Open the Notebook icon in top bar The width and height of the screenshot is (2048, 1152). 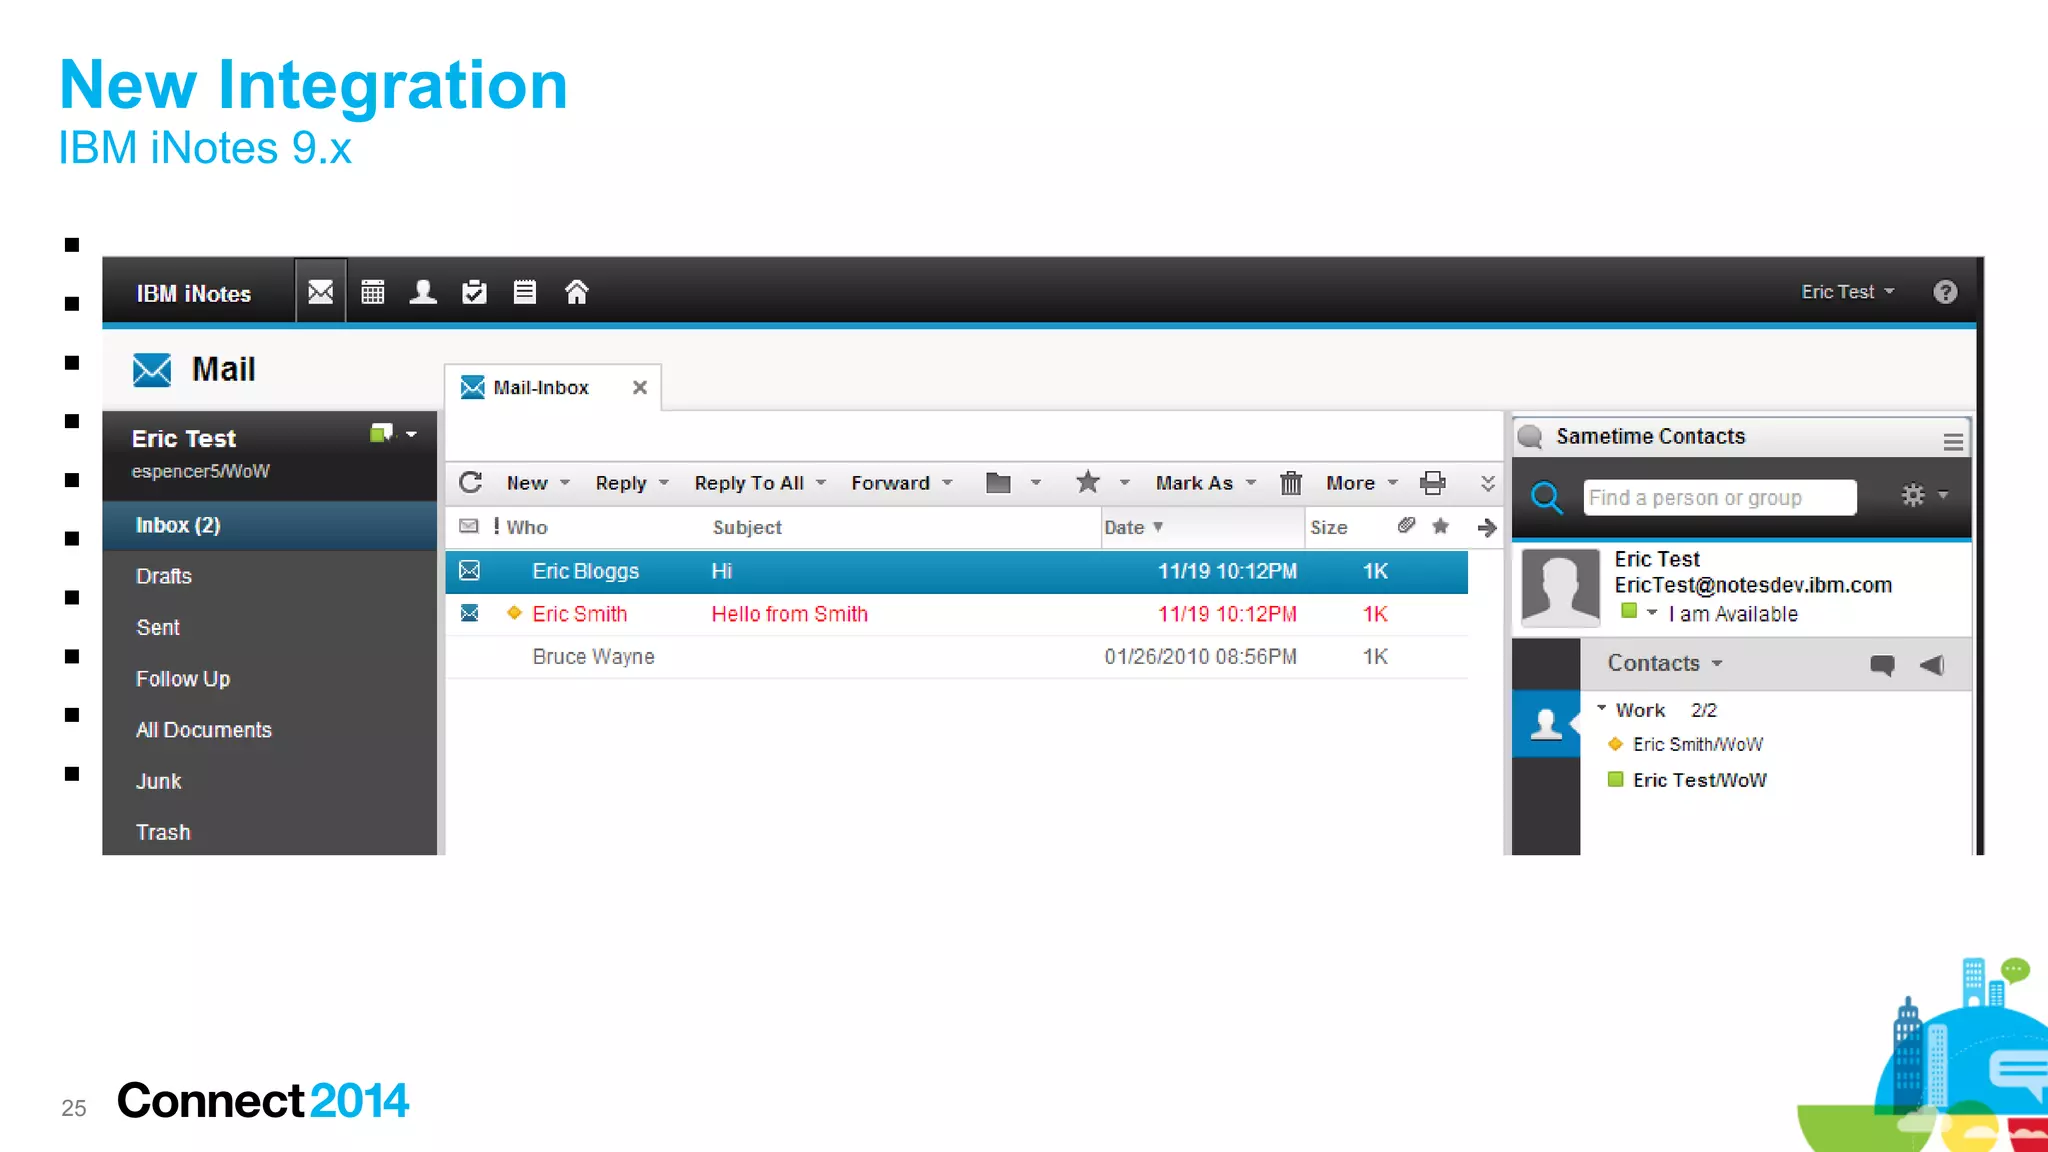pyautogui.click(x=525, y=292)
